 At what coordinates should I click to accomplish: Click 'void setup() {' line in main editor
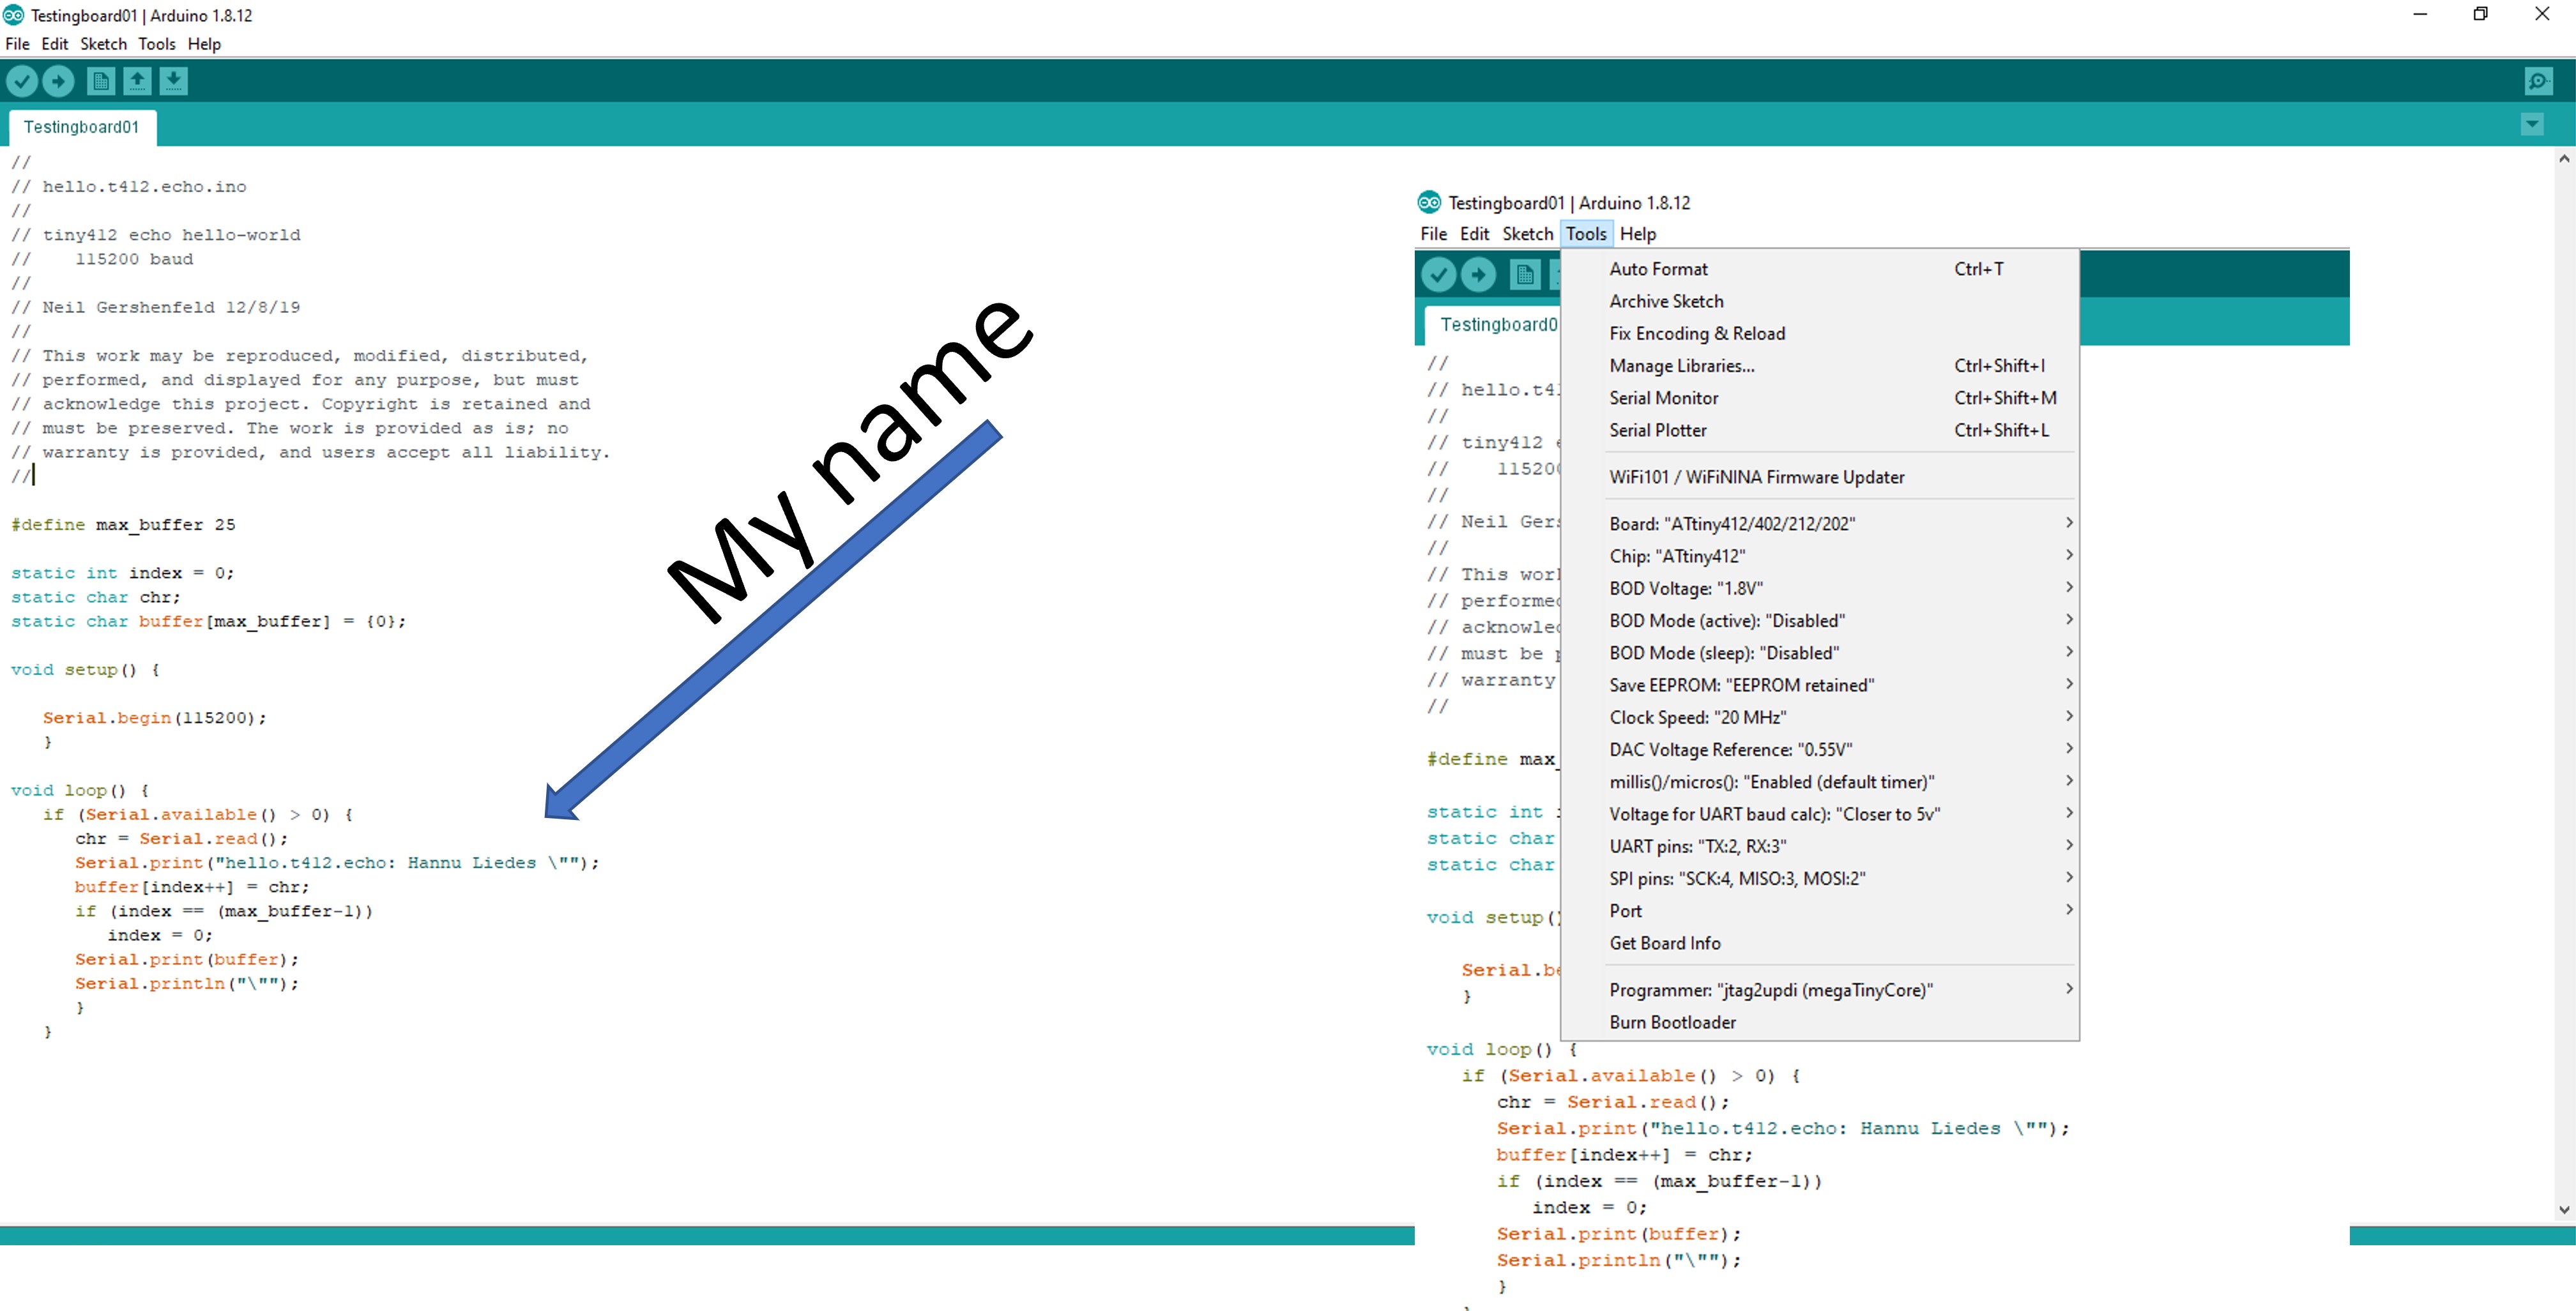85,670
